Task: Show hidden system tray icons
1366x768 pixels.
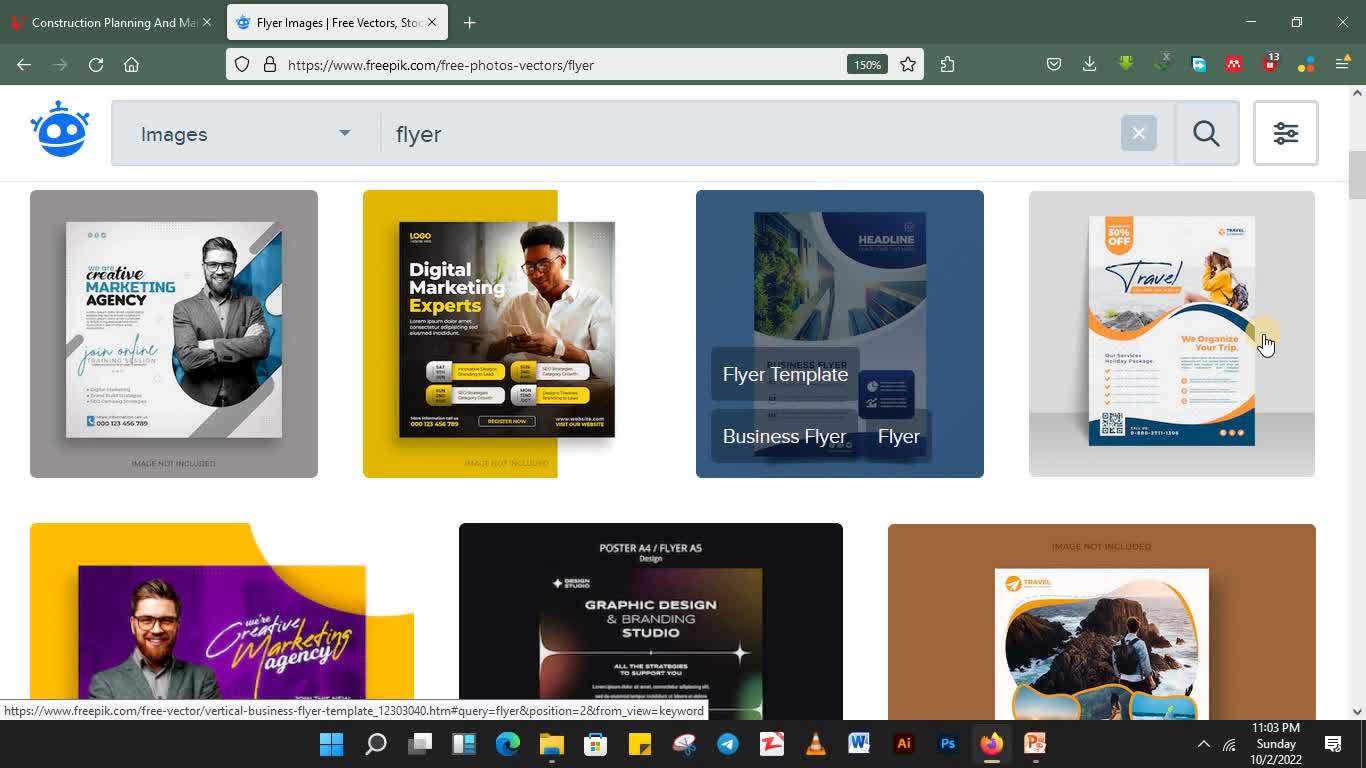Action: pos(1204,744)
